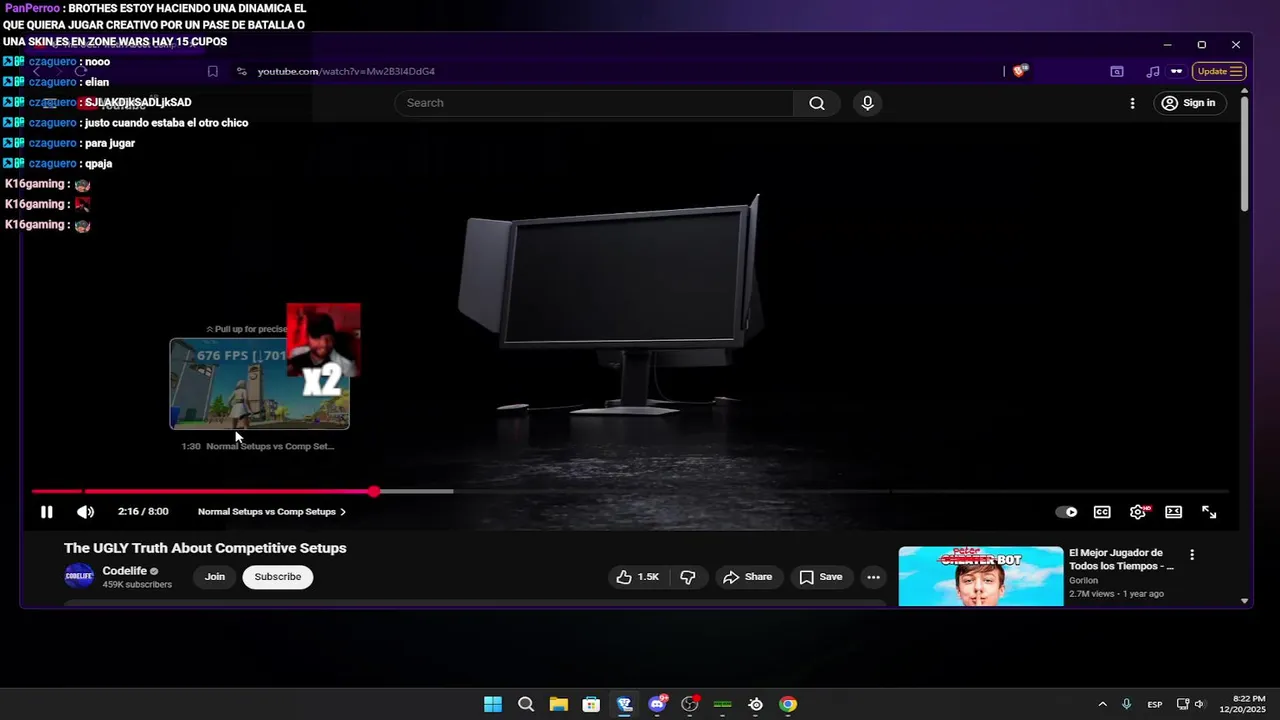Open Microsoft Store from taskbar
Image resolution: width=1280 pixels, height=720 pixels.
pos(591,704)
